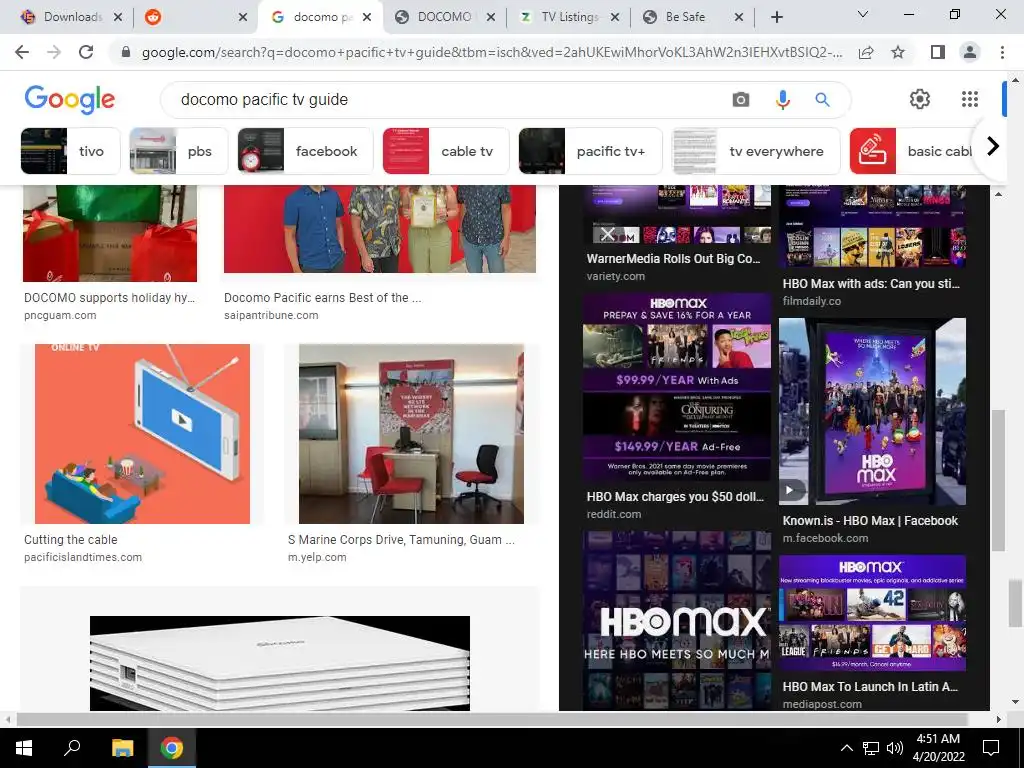Open the volume control in tray
Viewport: 1024px width, 768px height.
[x=895, y=748]
